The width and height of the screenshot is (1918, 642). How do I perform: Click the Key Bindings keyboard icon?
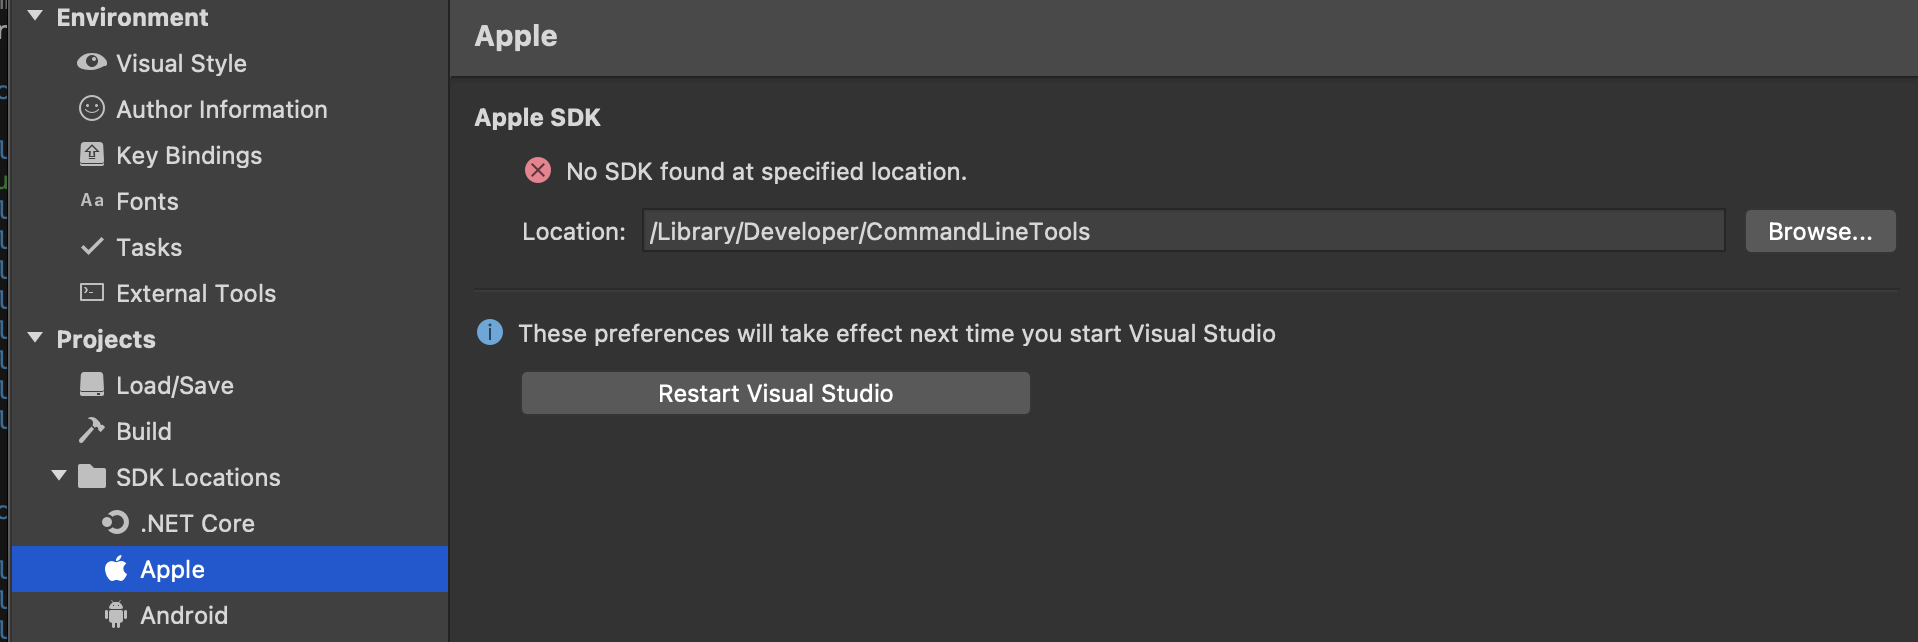[92, 154]
